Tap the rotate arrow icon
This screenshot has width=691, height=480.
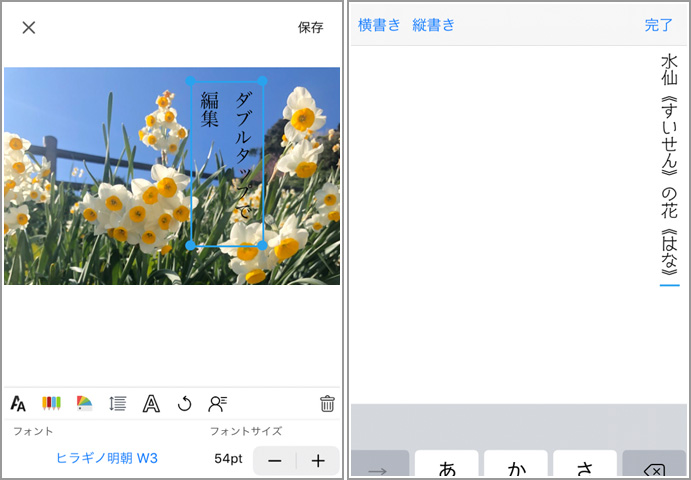coord(184,403)
